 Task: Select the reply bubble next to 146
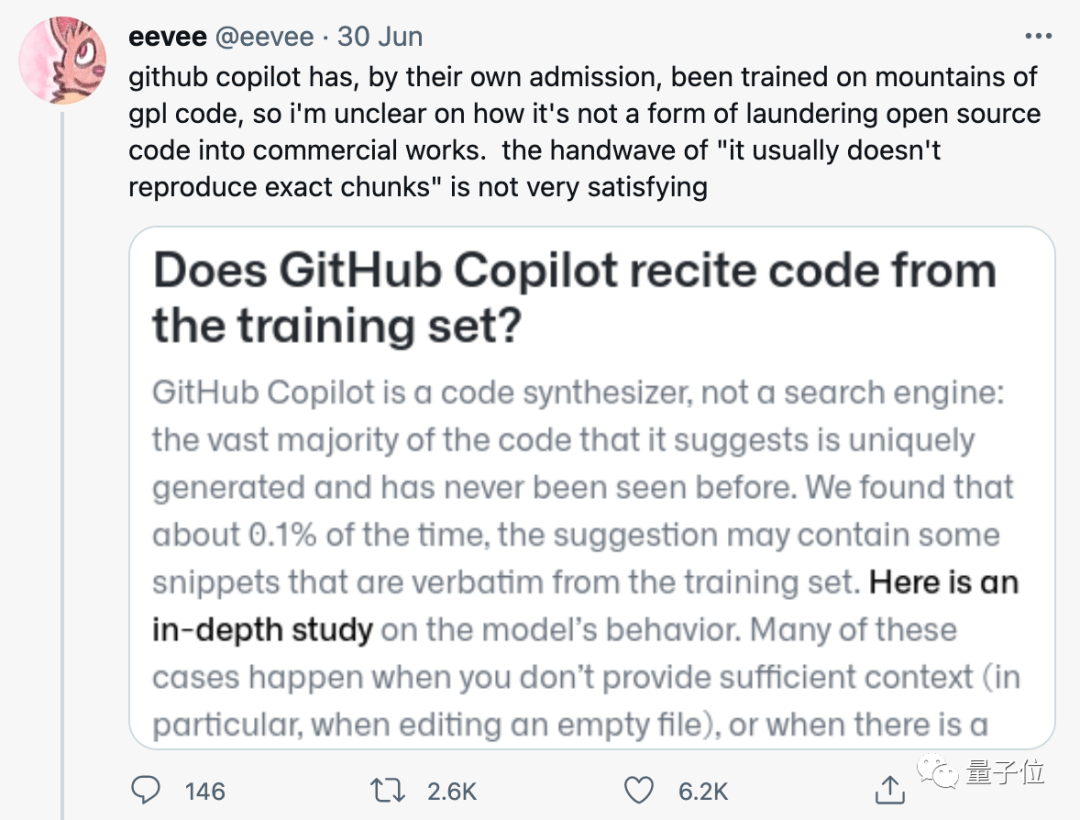click(x=146, y=790)
